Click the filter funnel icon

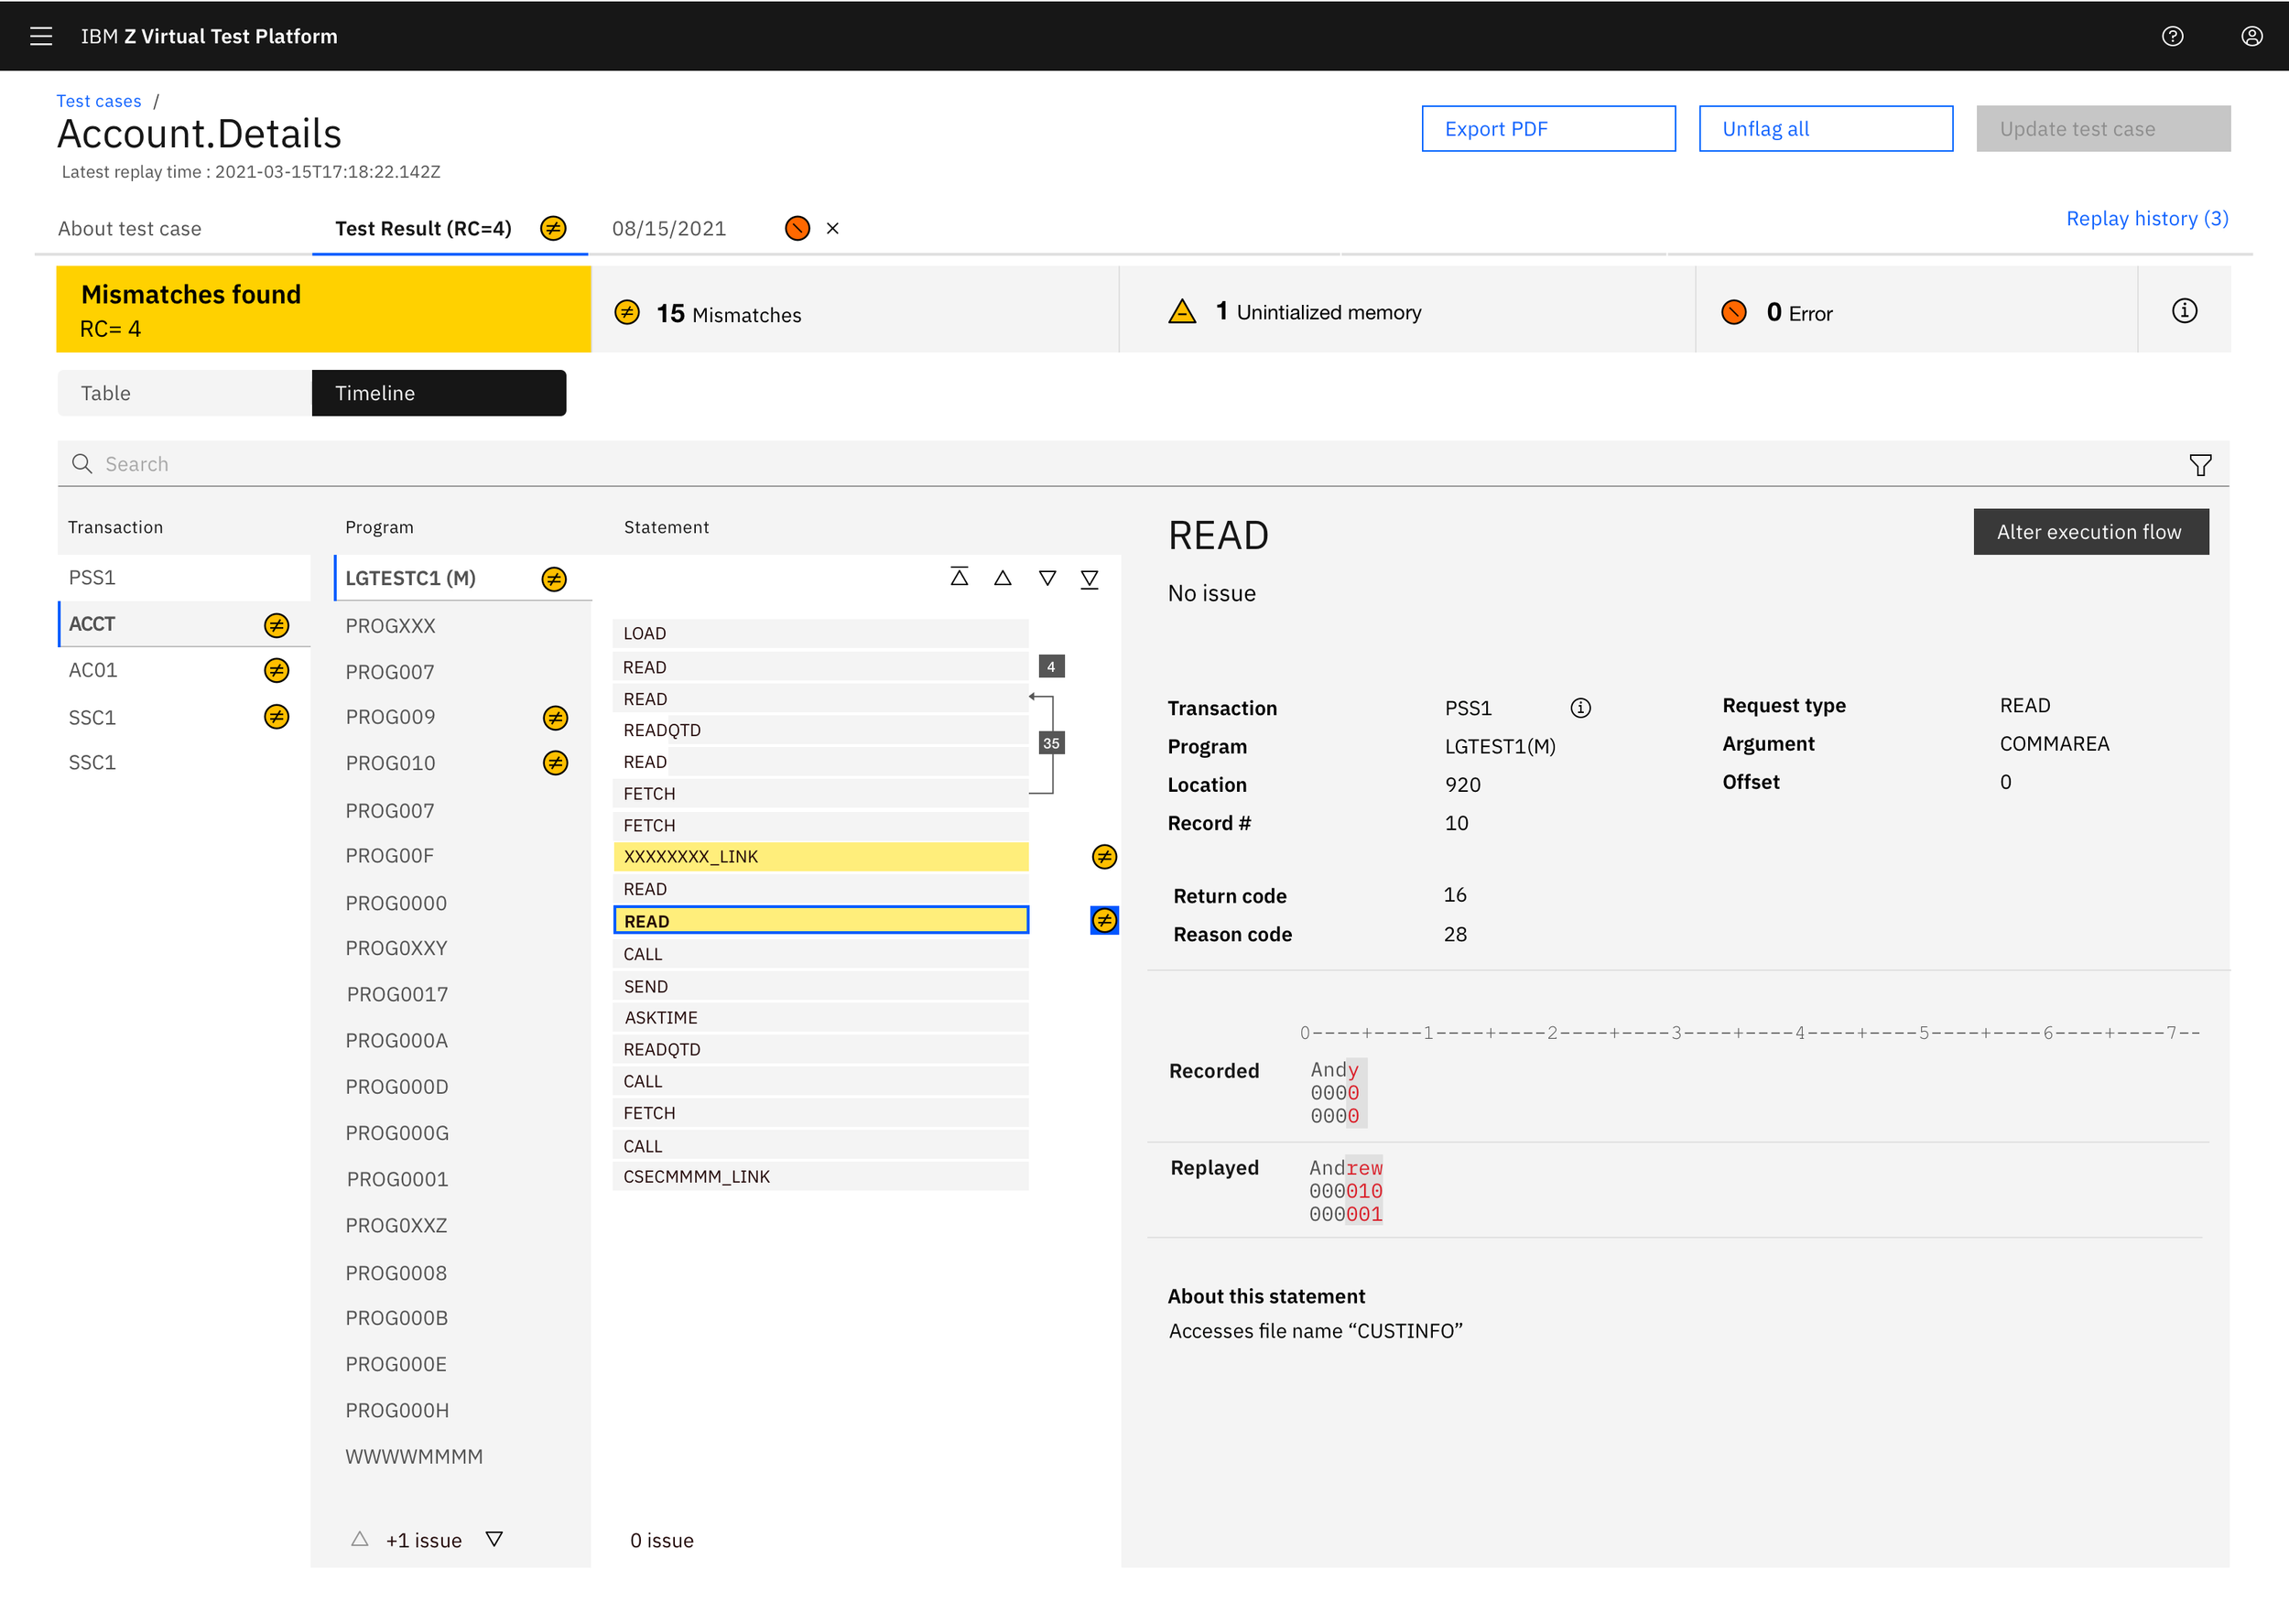(x=2199, y=465)
